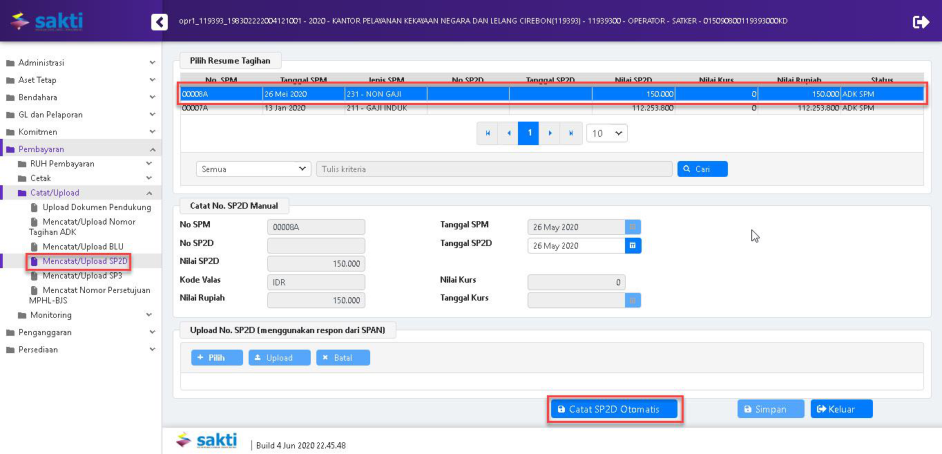Screen dimensions: 942x454
Task: Select page 1 in pagination
Action: (x=529, y=133)
